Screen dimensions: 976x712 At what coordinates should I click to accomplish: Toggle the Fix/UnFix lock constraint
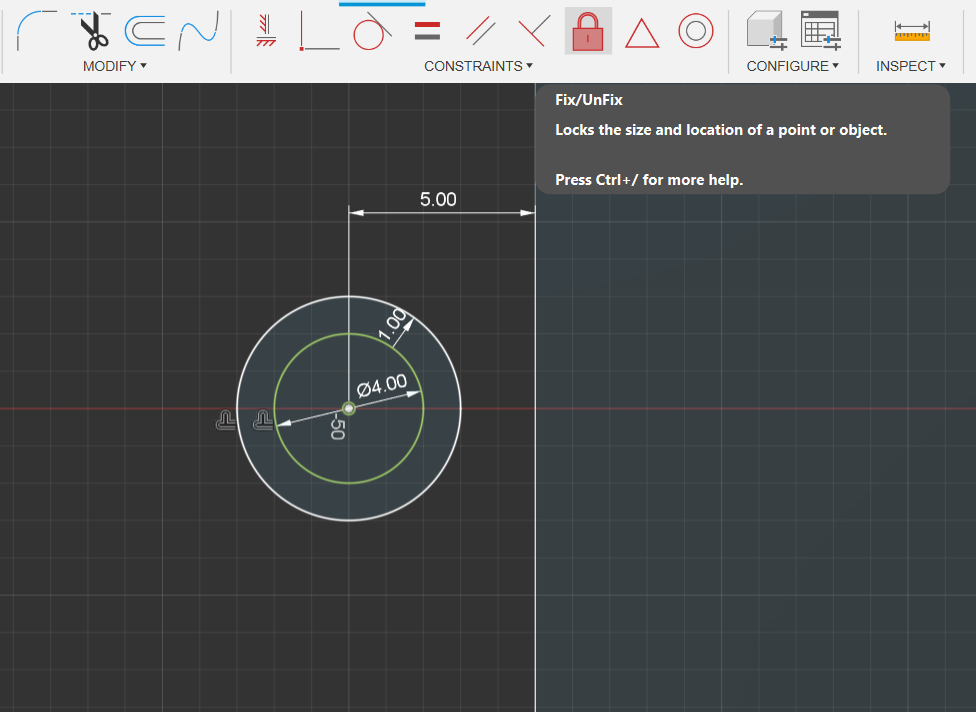pyautogui.click(x=588, y=31)
